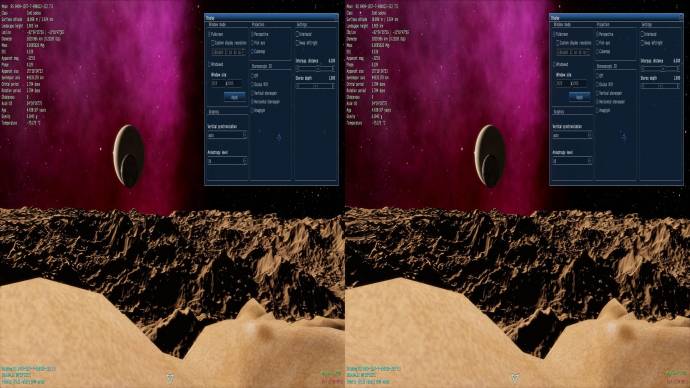The width and height of the screenshot is (690, 388).
Task: Open display resolution dropdown in right-eye dialog
Action: point(574,52)
